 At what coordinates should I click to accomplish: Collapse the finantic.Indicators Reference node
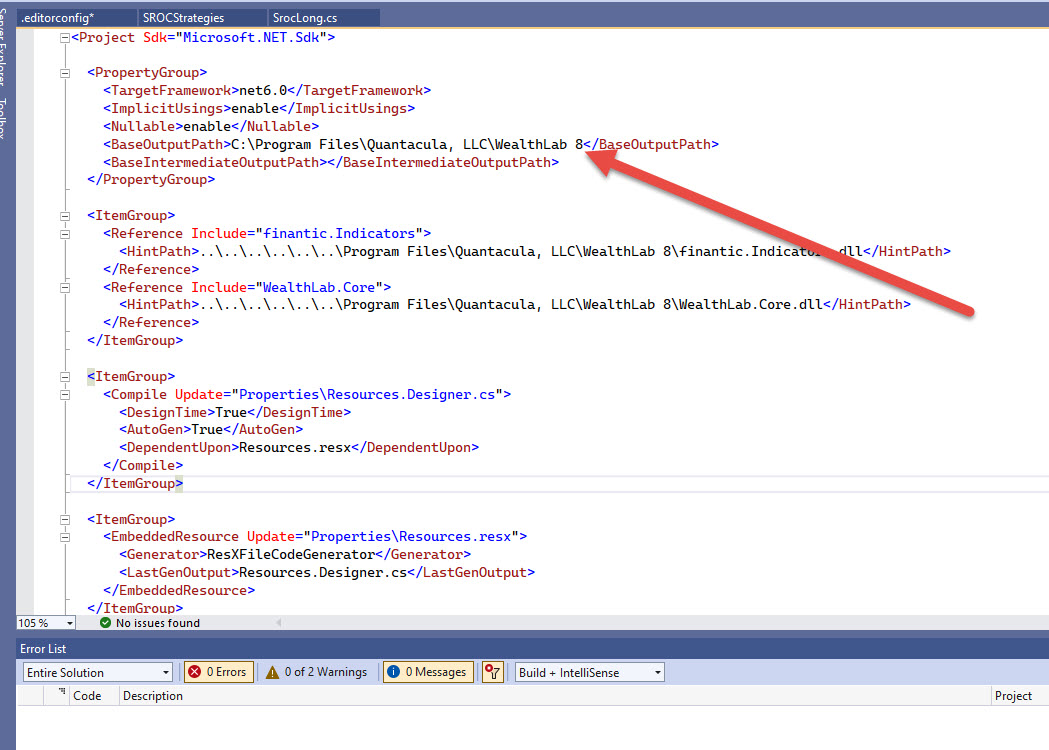tap(65, 234)
